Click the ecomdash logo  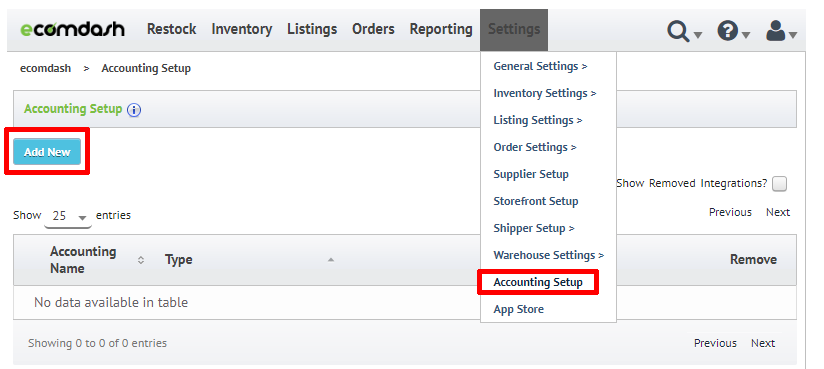tap(73, 29)
